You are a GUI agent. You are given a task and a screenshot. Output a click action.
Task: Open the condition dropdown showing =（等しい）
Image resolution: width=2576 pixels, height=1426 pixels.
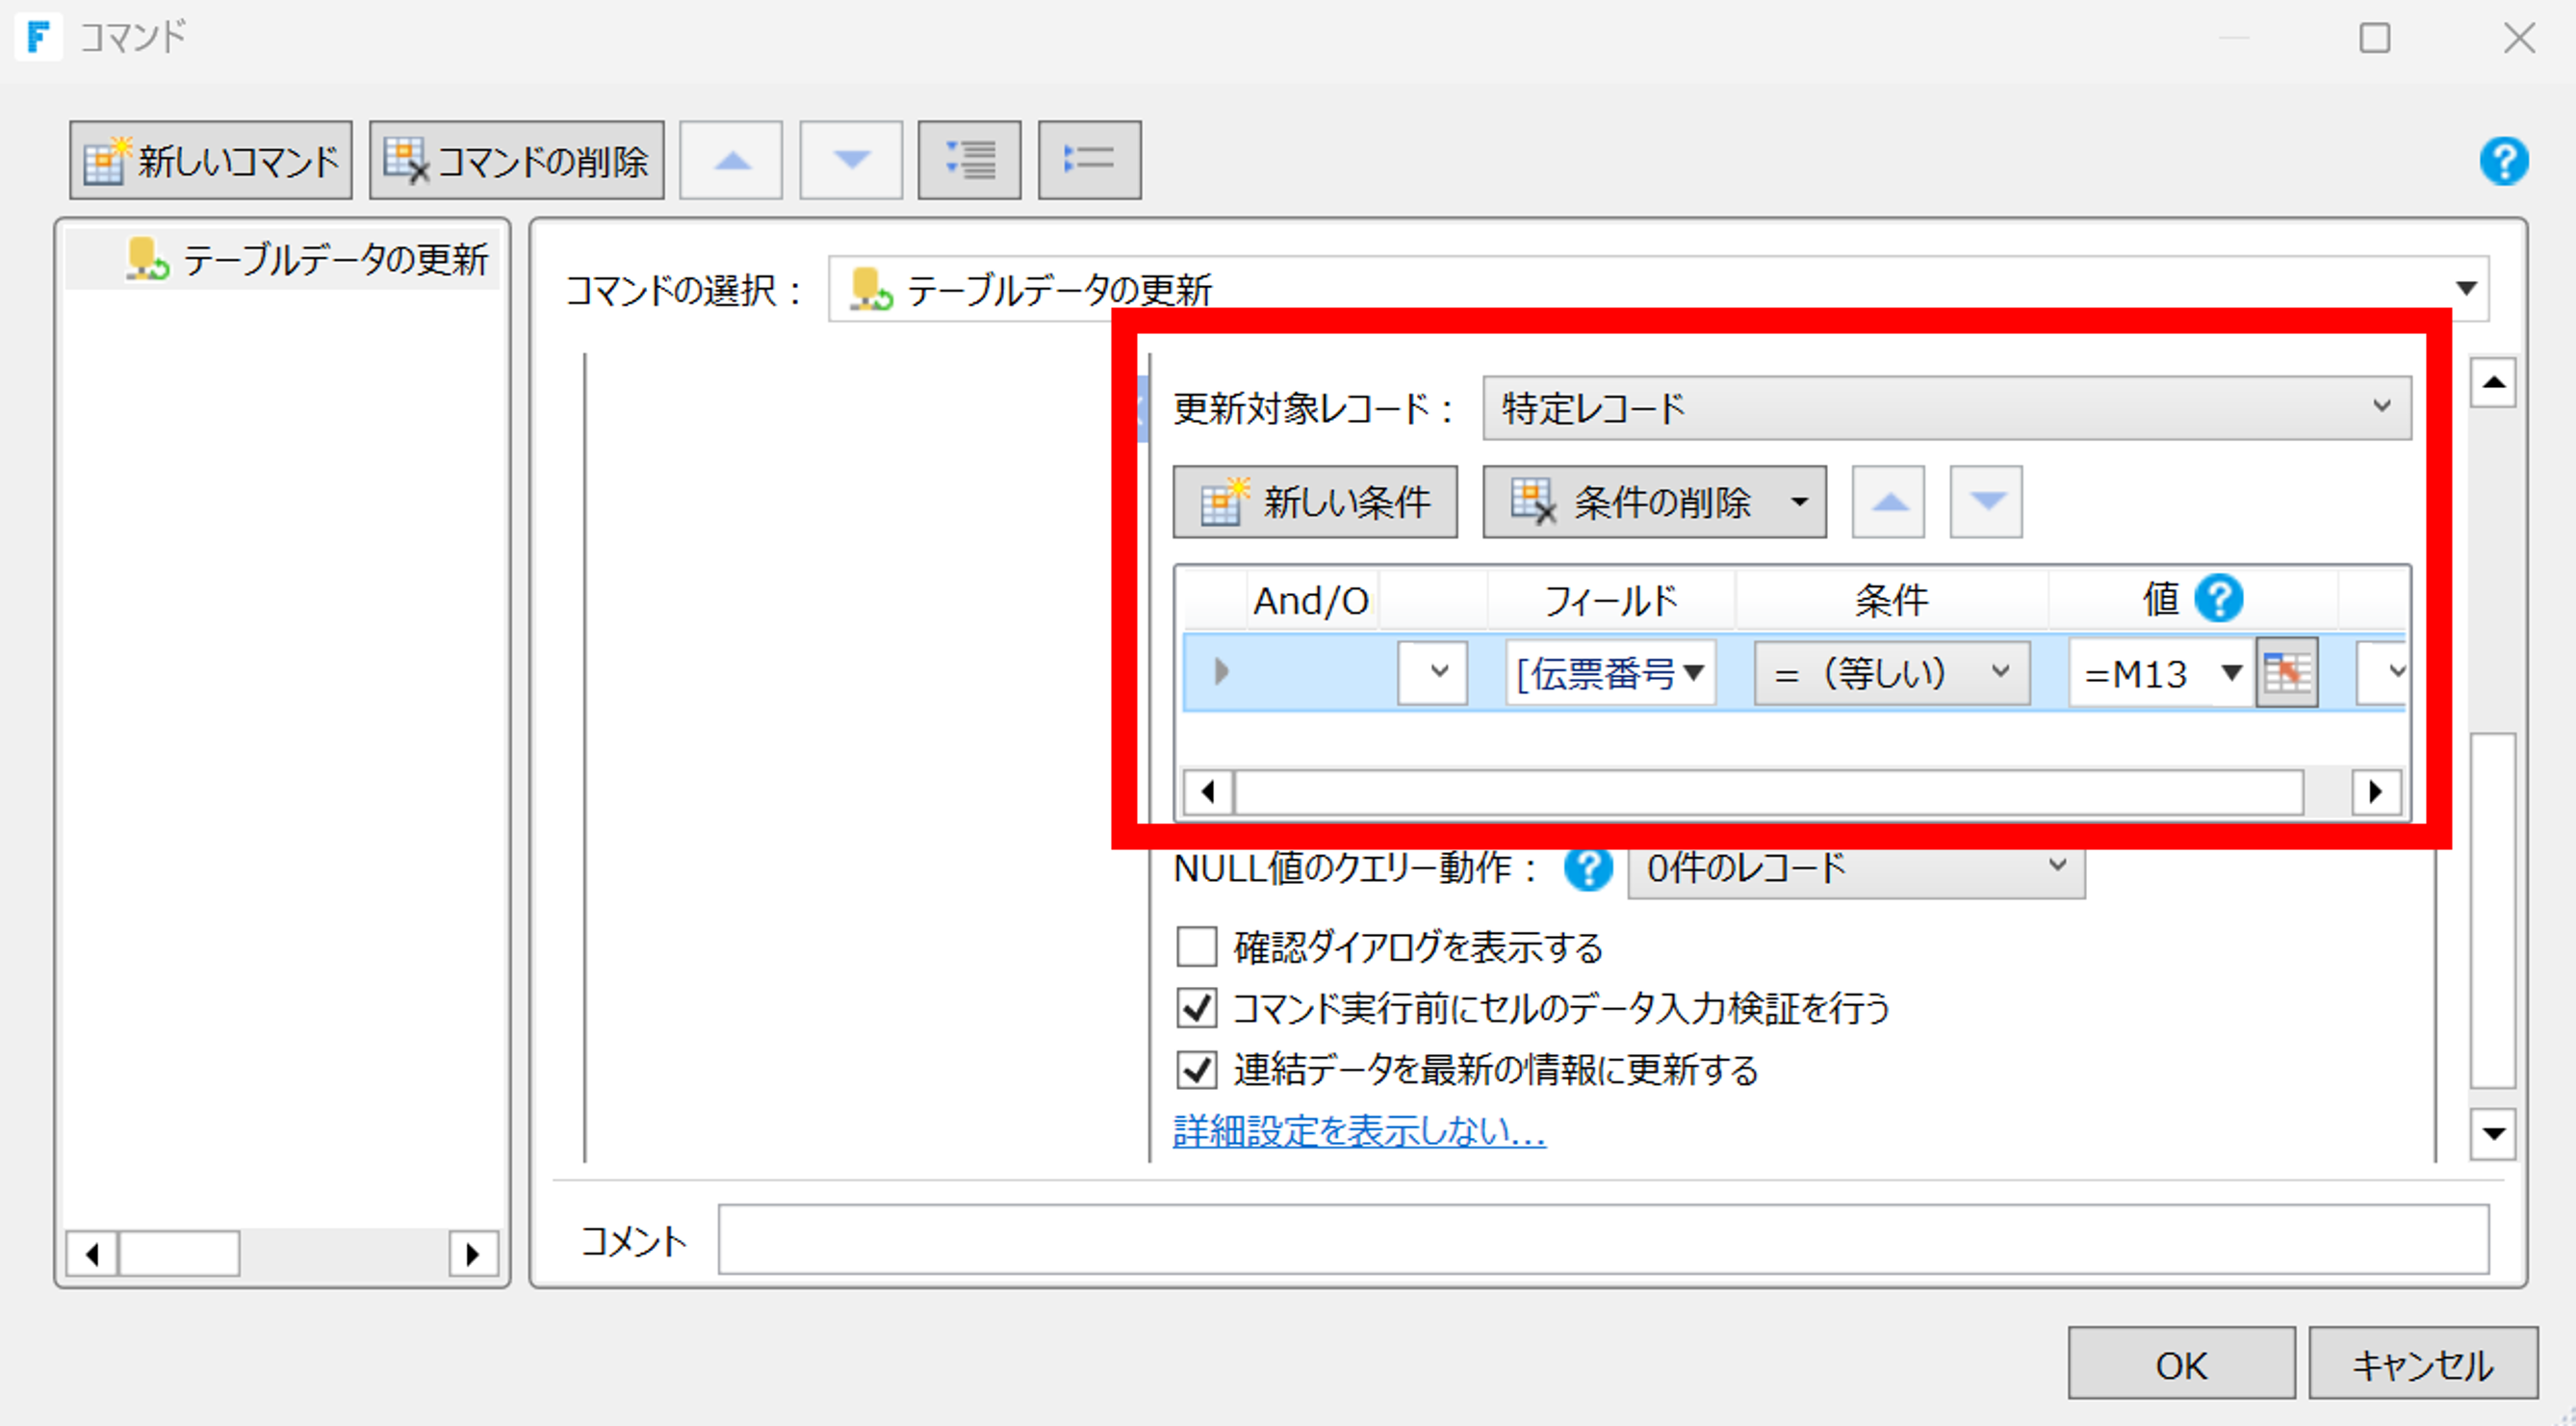tap(1891, 673)
